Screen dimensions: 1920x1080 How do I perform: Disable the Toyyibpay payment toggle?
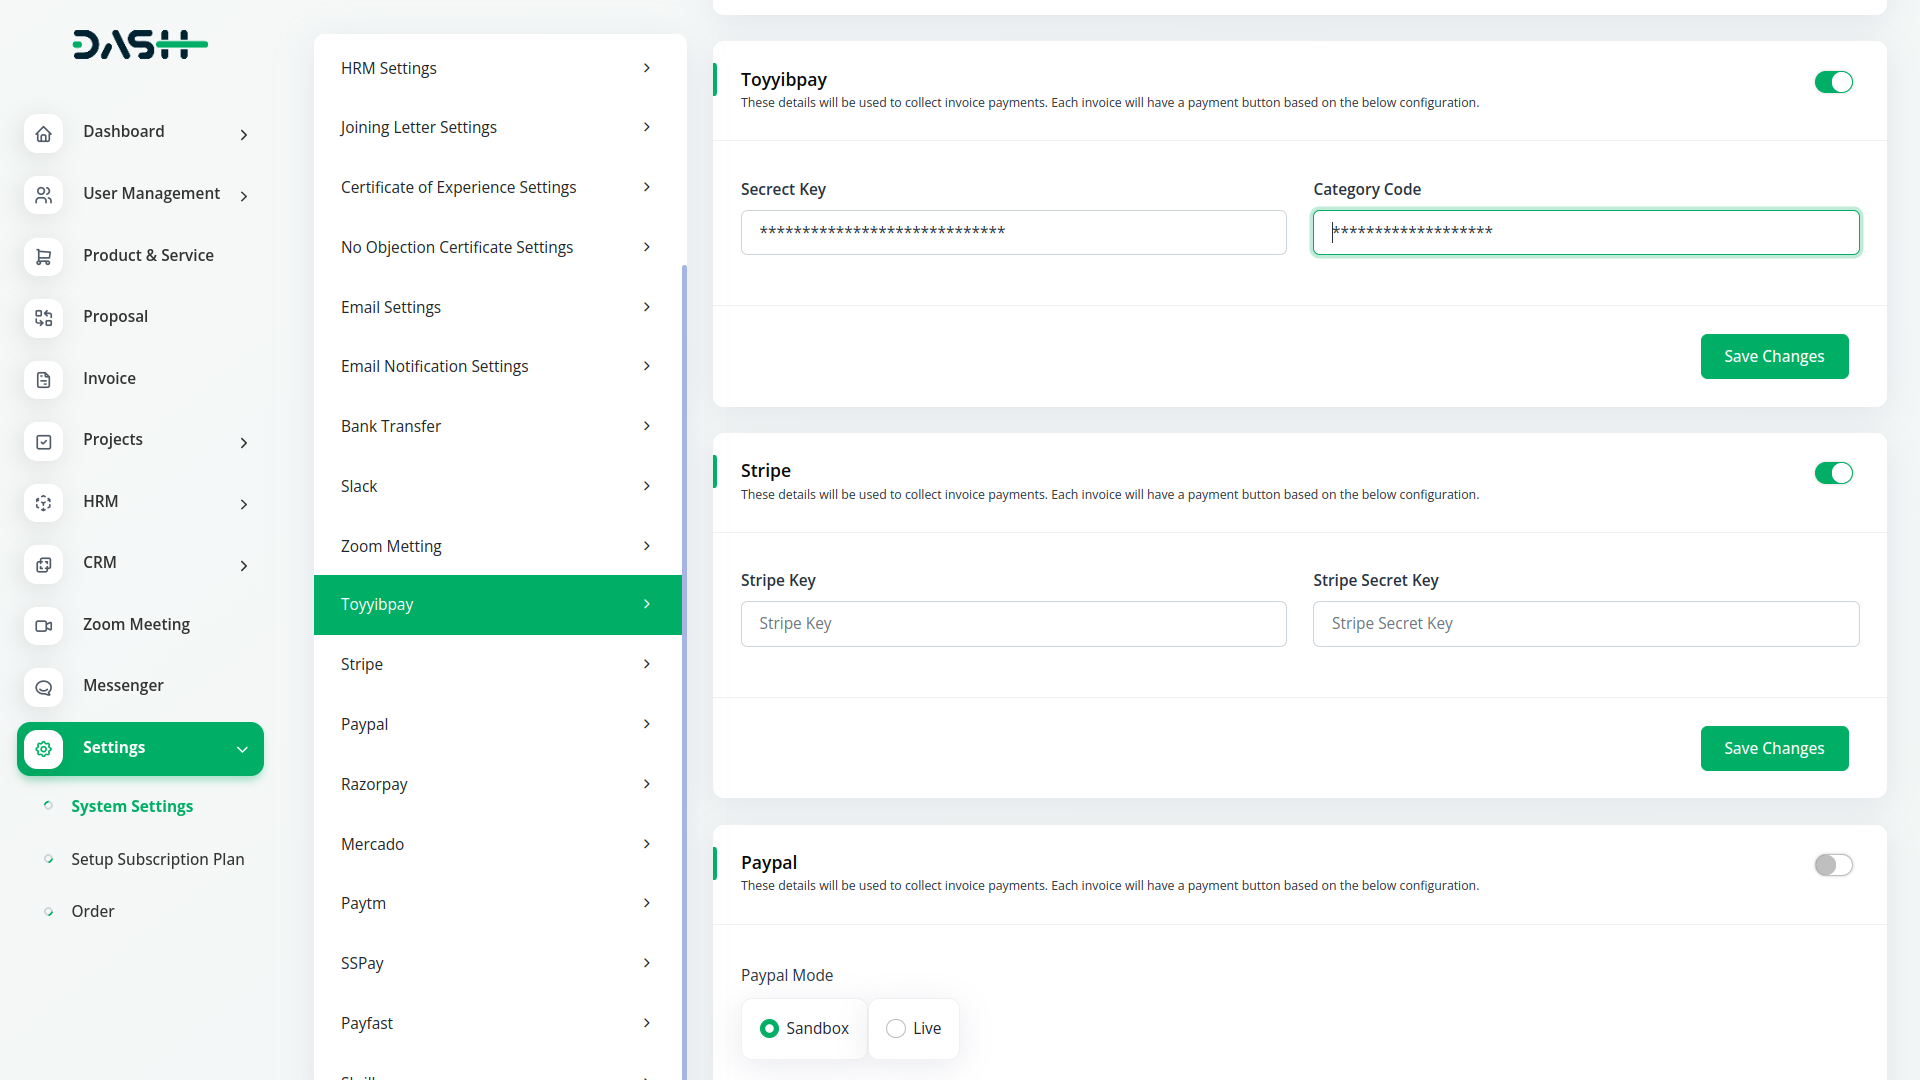tap(1833, 82)
